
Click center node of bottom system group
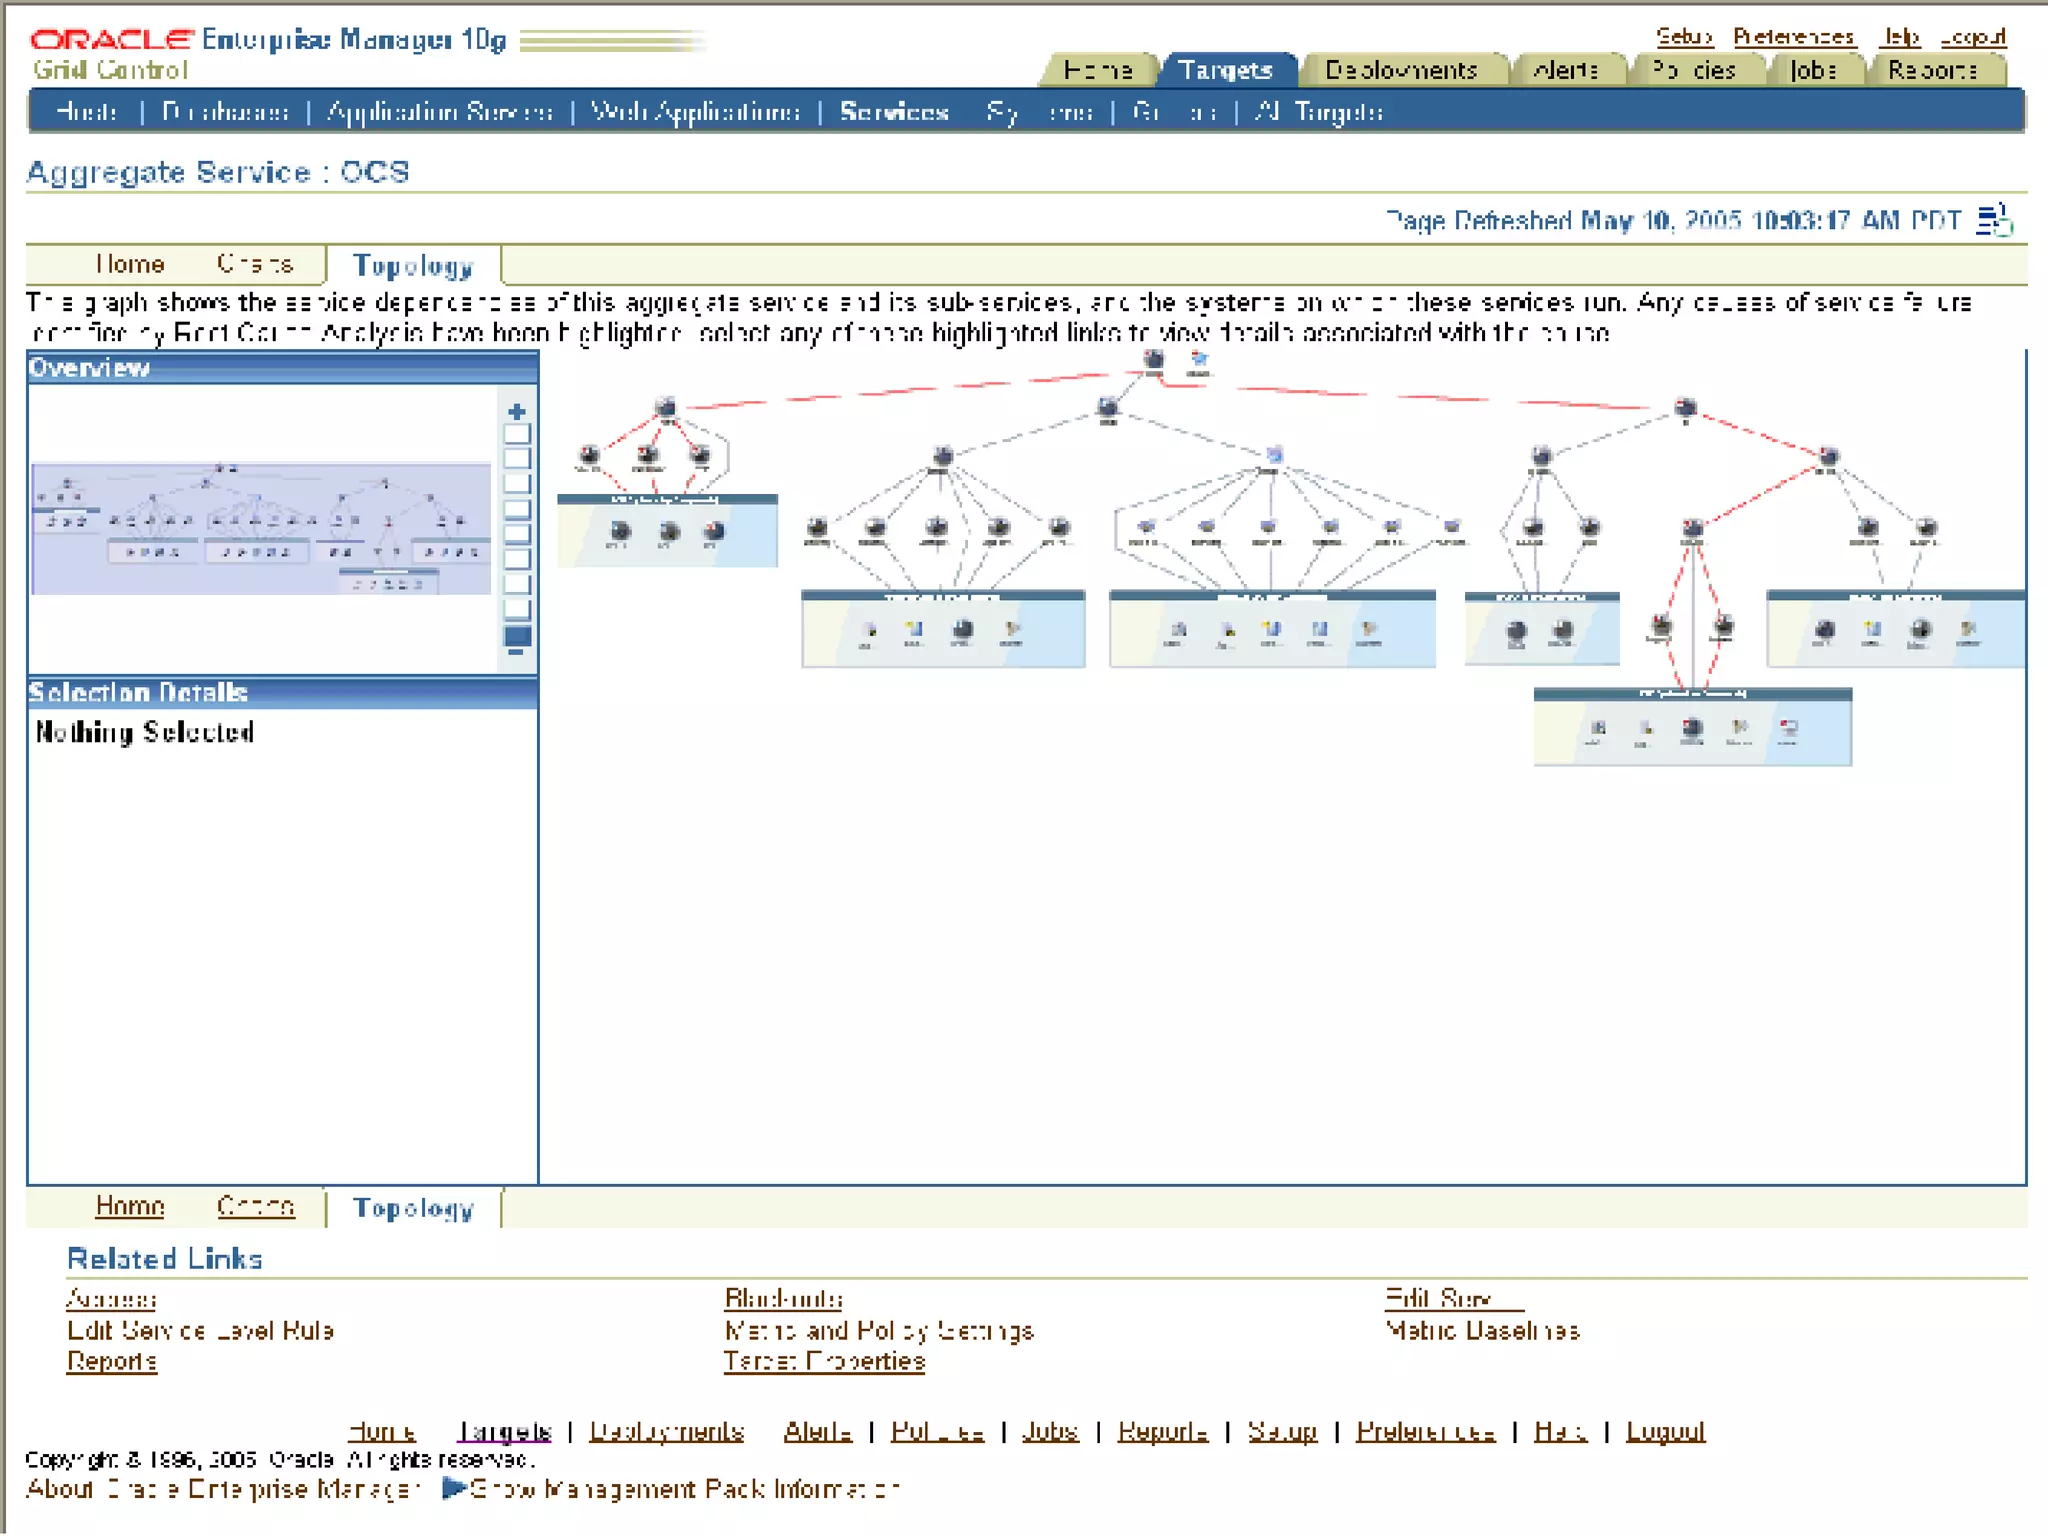point(1692,728)
